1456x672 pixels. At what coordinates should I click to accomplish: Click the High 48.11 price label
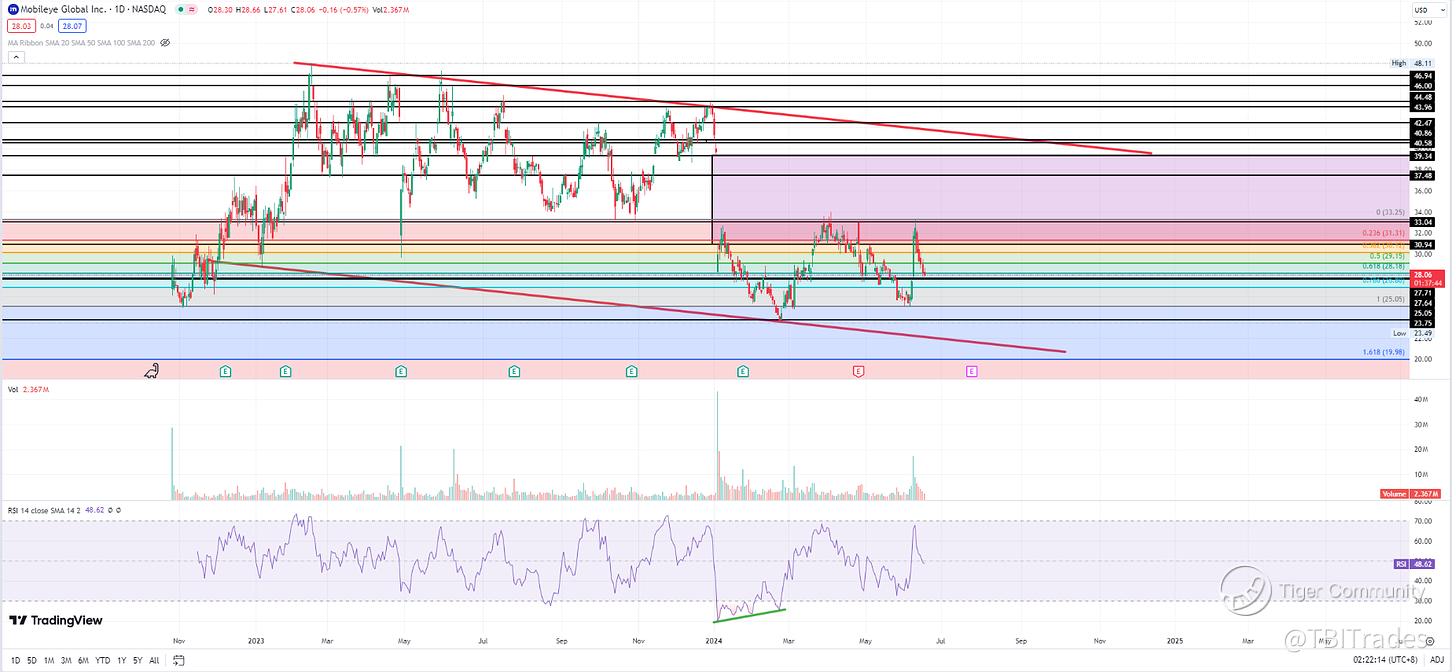tap(1413, 63)
